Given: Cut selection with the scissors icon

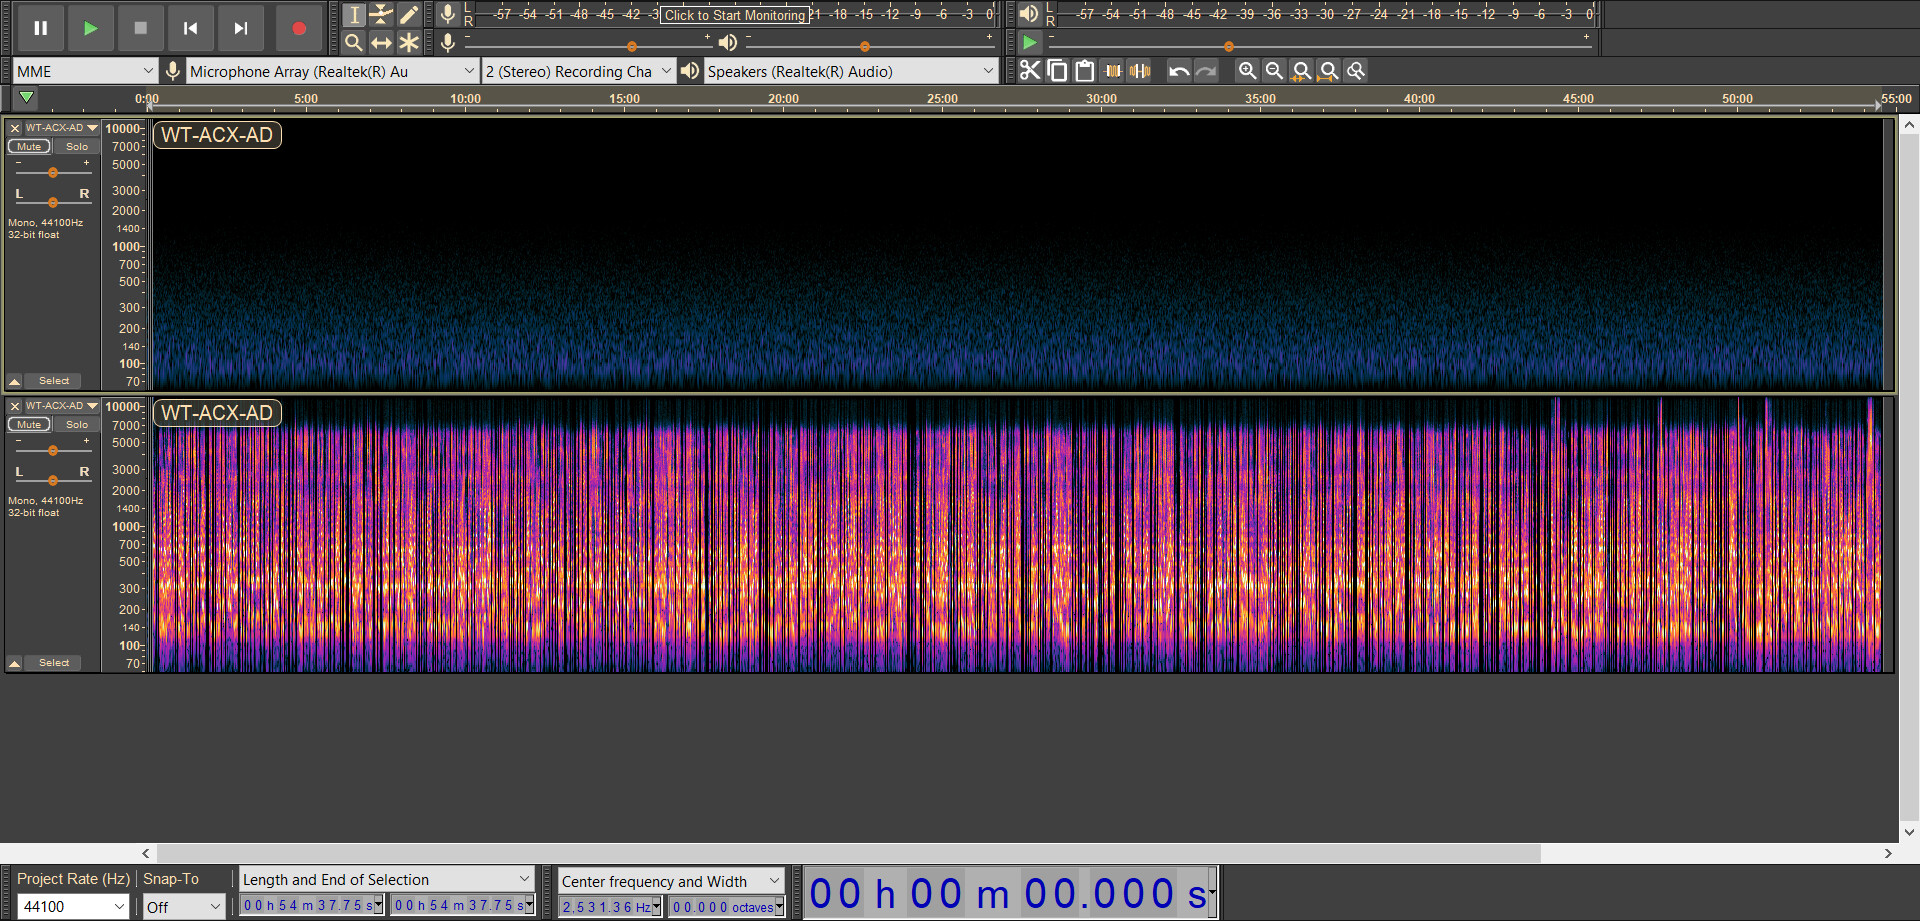Looking at the screenshot, I should (x=1030, y=71).
